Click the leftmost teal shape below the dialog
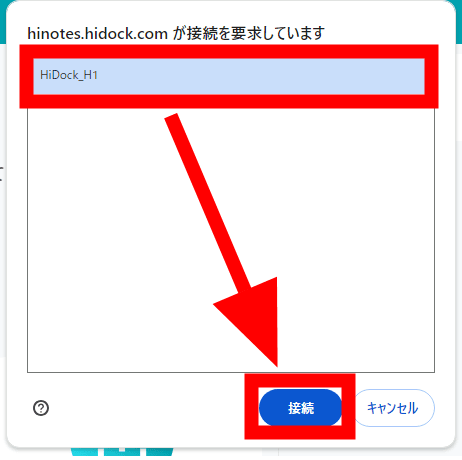 85,451
